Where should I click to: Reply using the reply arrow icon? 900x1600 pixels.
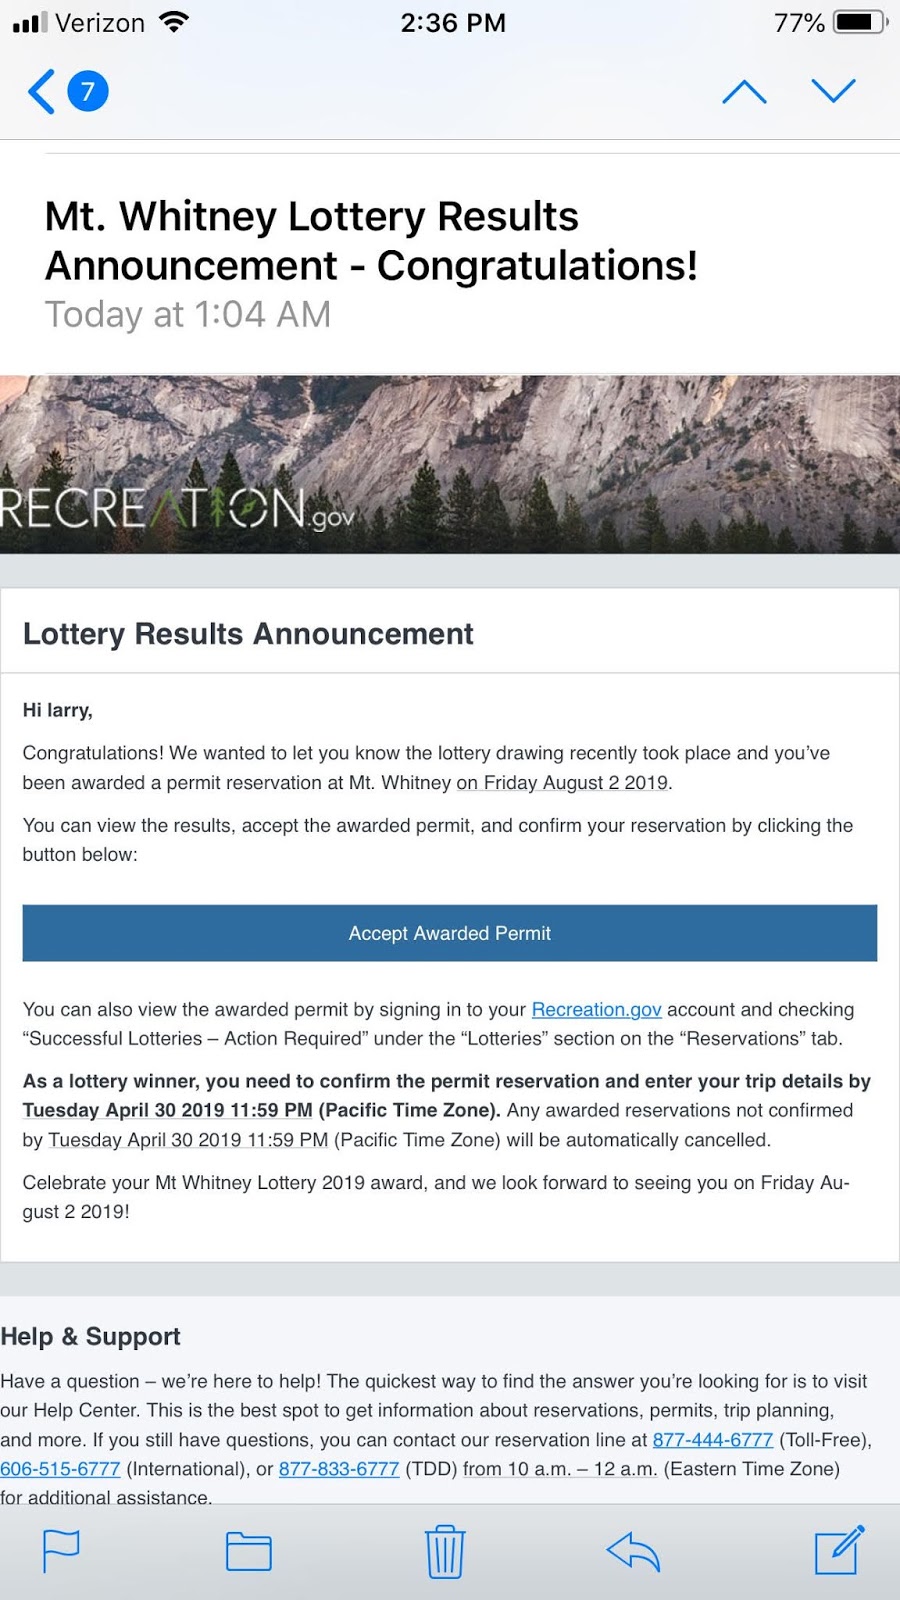coord(633,1553)
